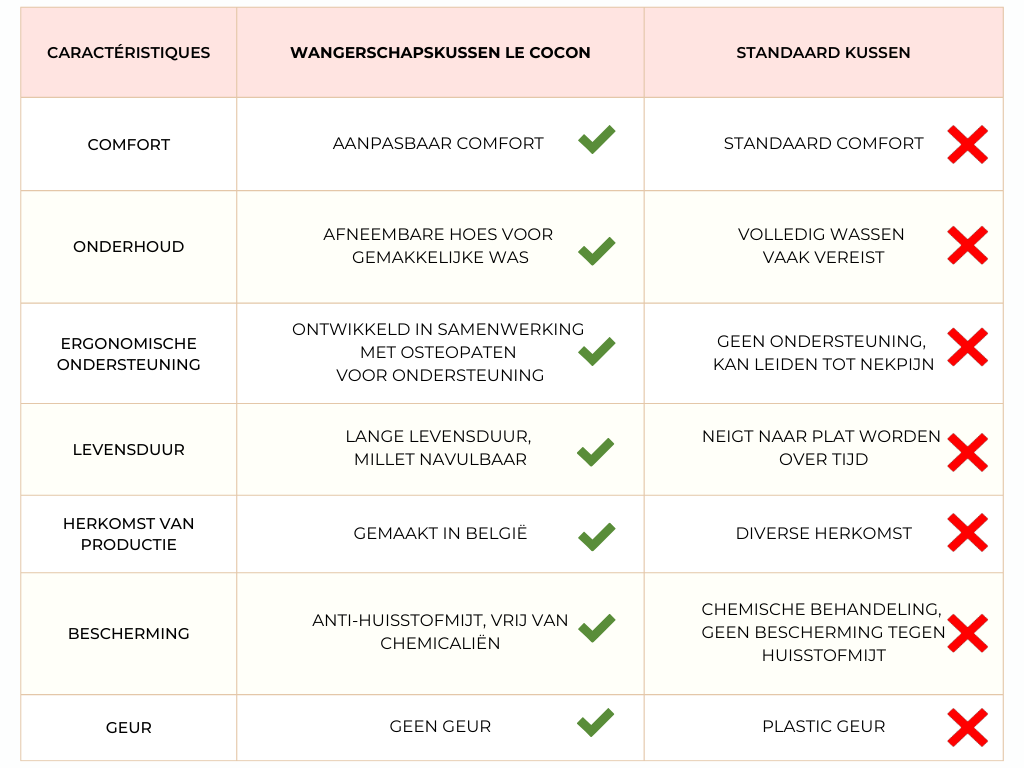Click the Caractéristiques column header
The image size is (1024, 768).
129,53
